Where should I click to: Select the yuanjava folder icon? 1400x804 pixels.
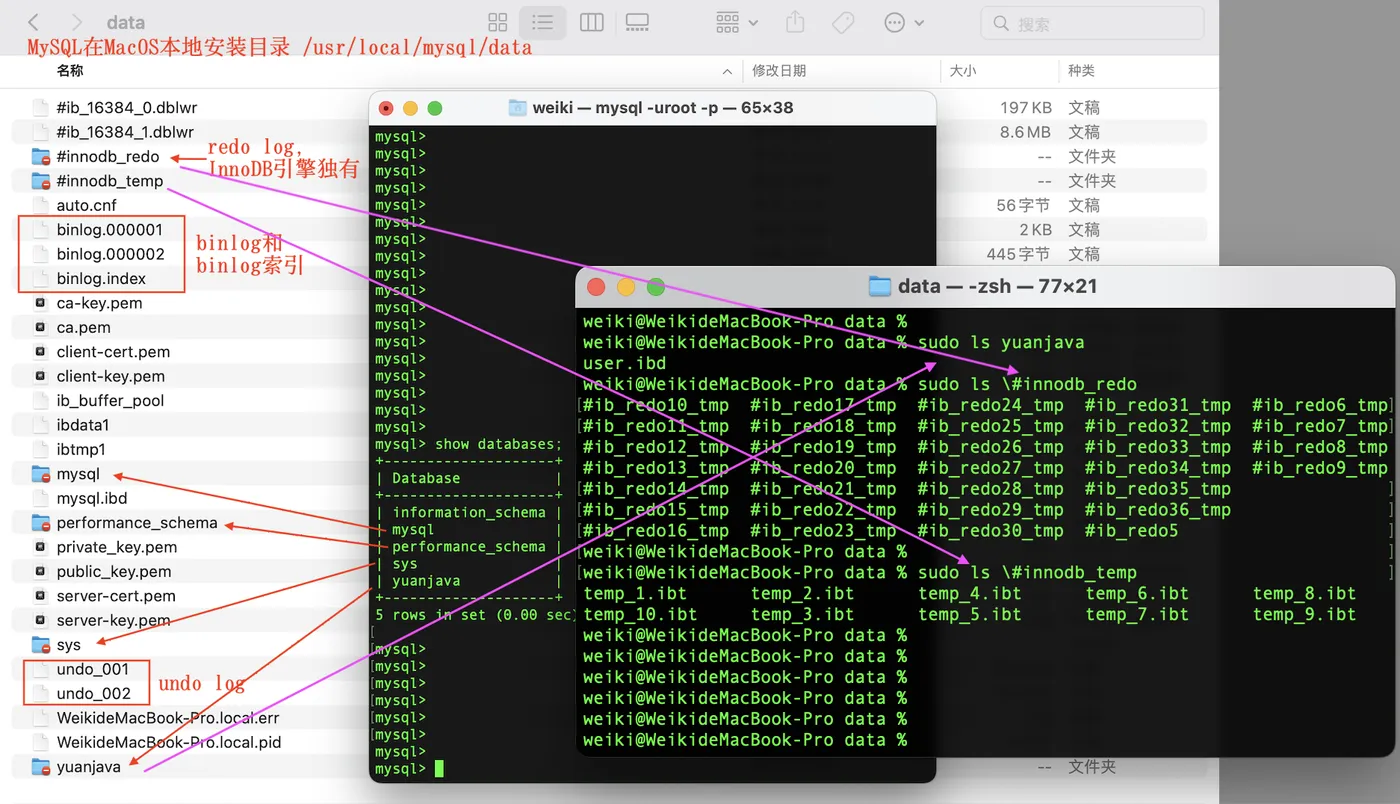click(x=41, y=767)
